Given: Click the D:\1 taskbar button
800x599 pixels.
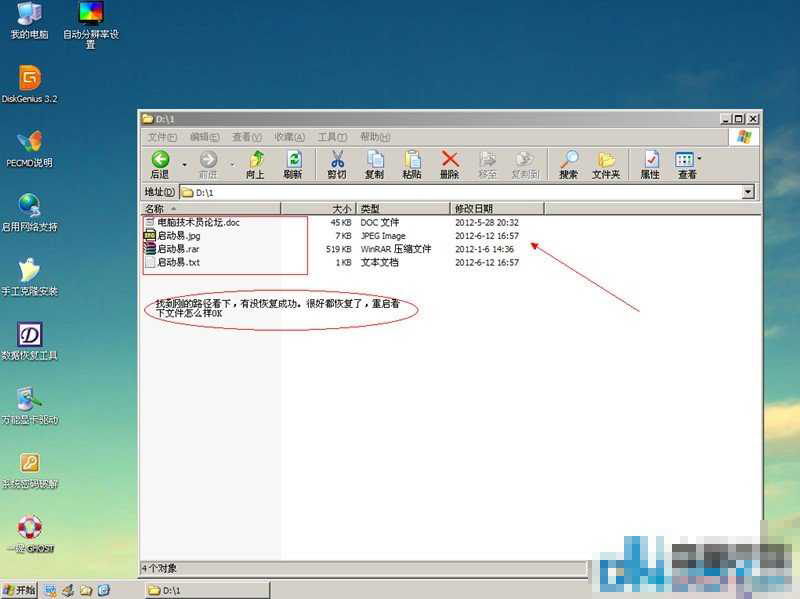Looking at the screenshot, I should 208,590.
